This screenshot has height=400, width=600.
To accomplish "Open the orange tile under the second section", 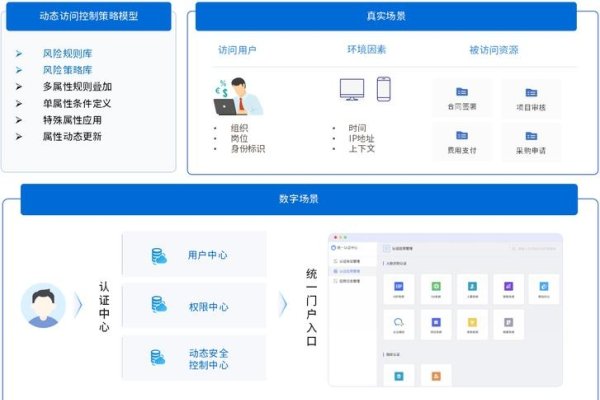I will coord(436,376).
